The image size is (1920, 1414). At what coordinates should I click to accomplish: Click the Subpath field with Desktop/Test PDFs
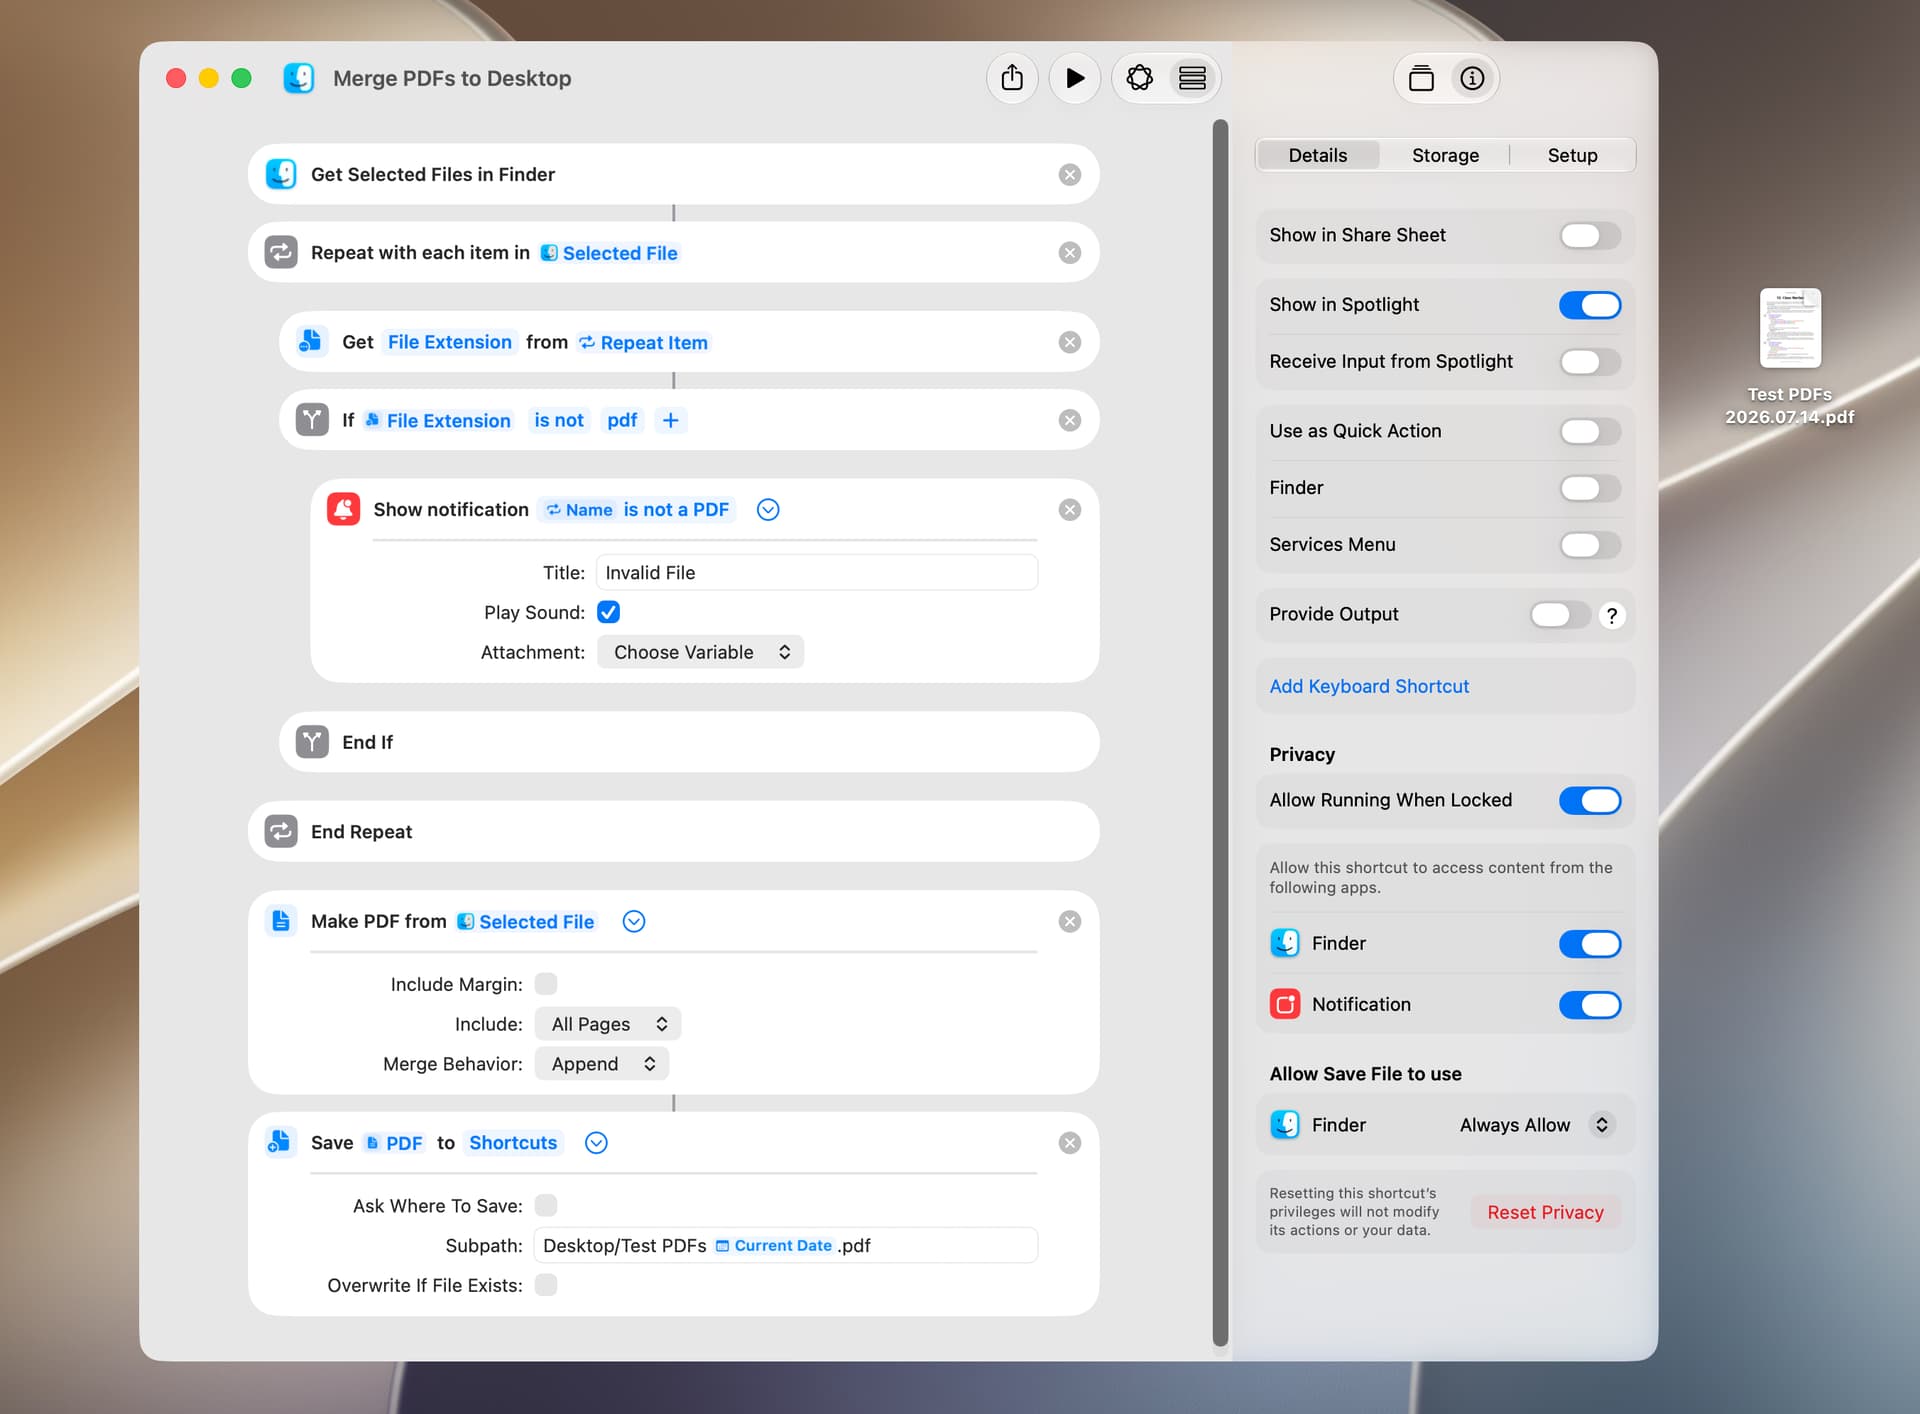tap(785, 1246)
